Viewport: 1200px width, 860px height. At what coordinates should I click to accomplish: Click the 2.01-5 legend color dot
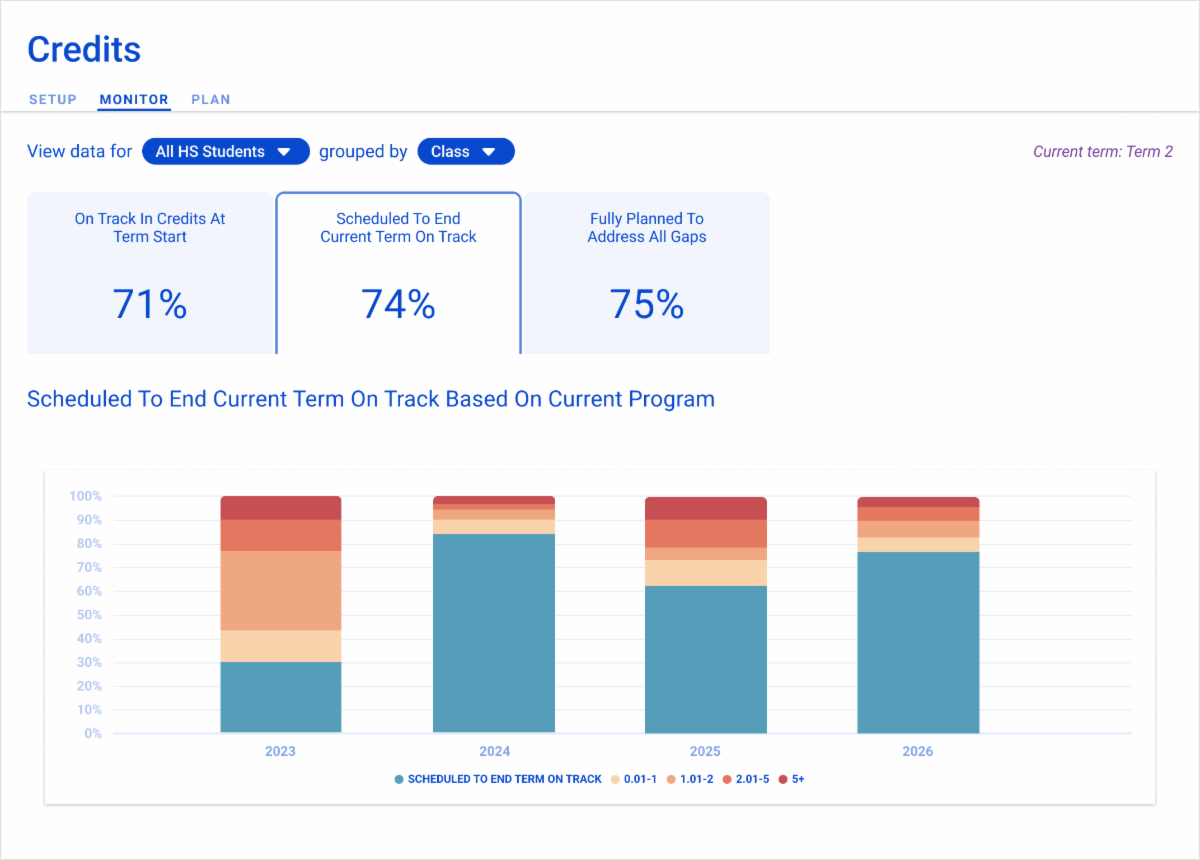tap(727, 779)
